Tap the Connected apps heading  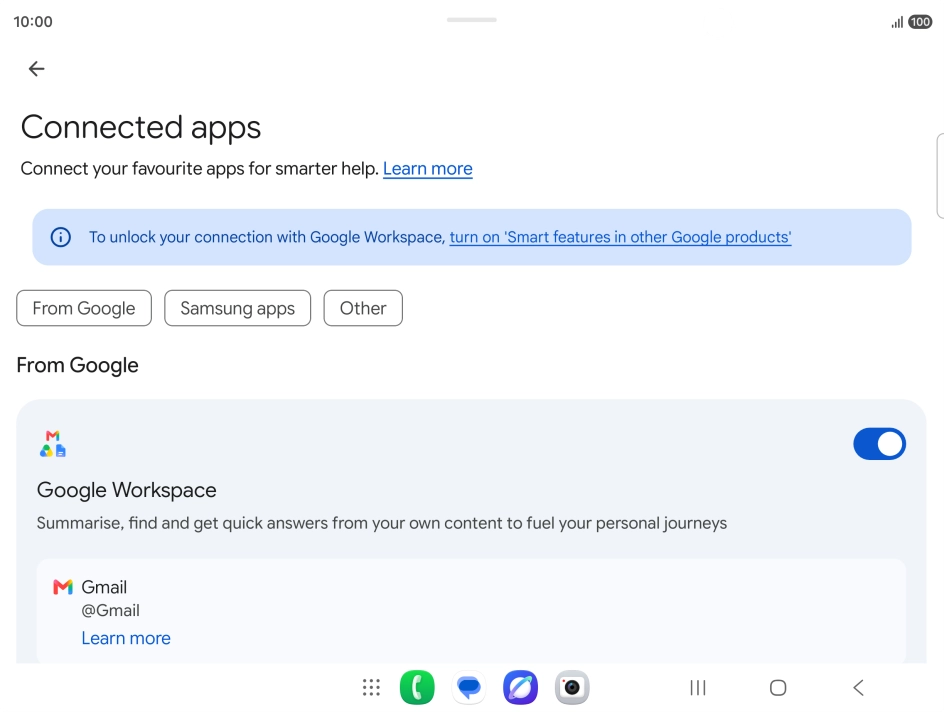pyautogui.click(x=141, y=127)
